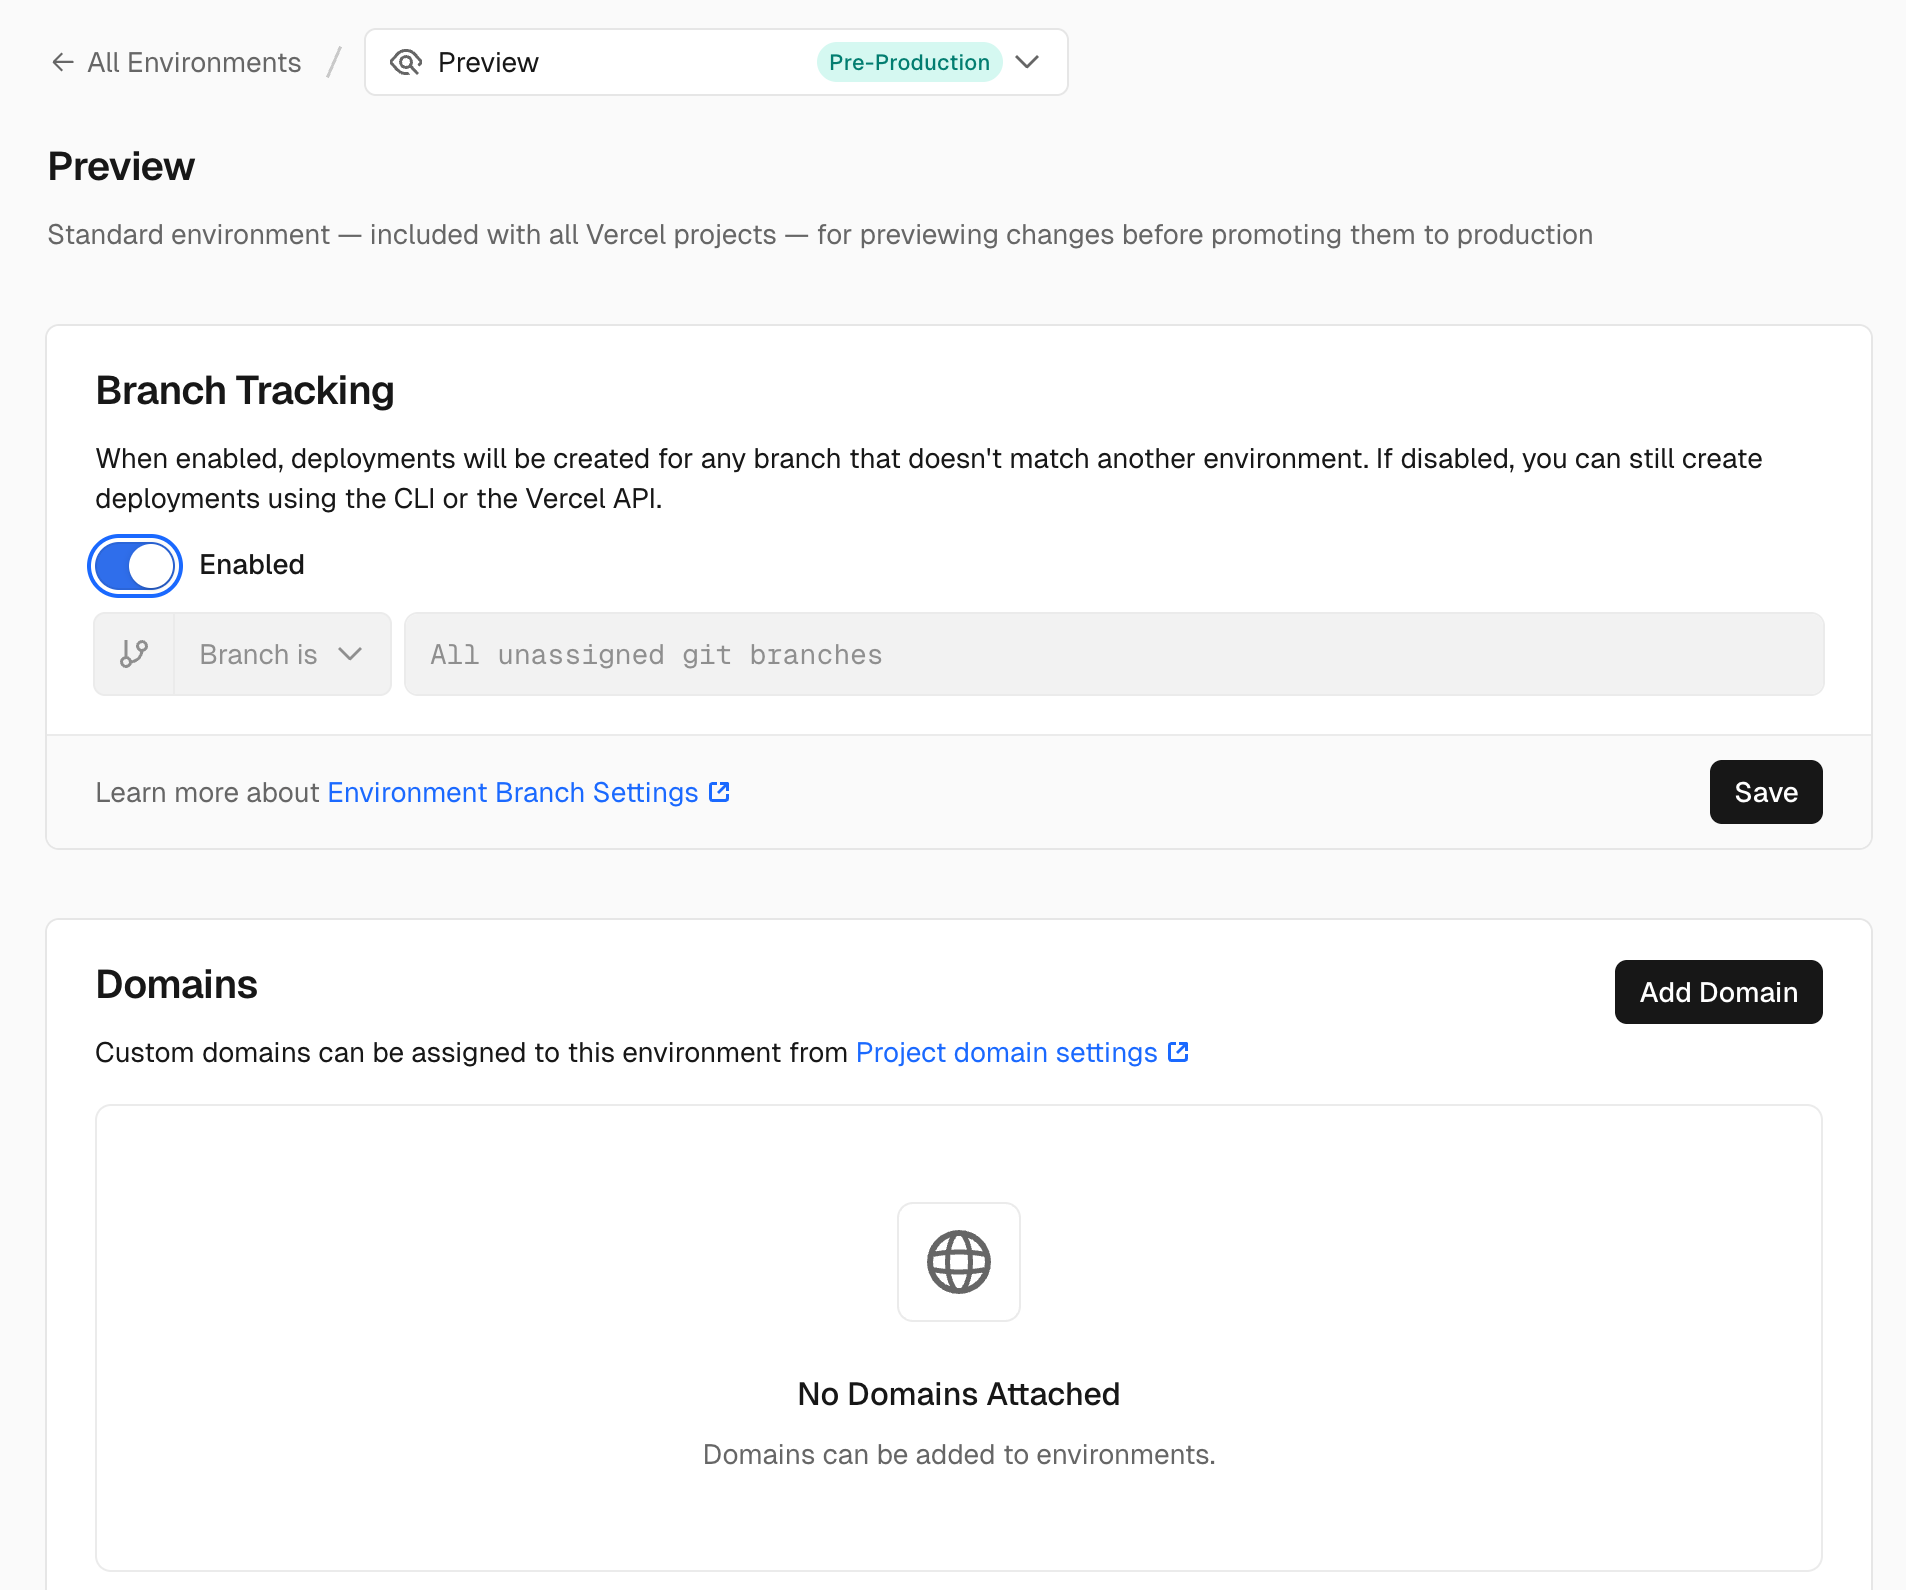Open the Preview environment selector box
1906x1590 pixels.
pos(716,62)
